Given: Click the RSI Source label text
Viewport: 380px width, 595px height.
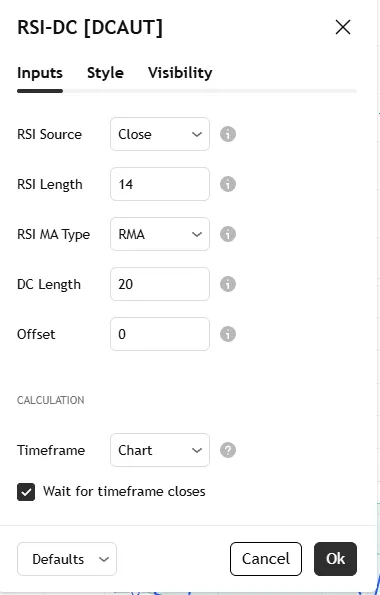Looking at the screenshot, I should click(49, 134).
